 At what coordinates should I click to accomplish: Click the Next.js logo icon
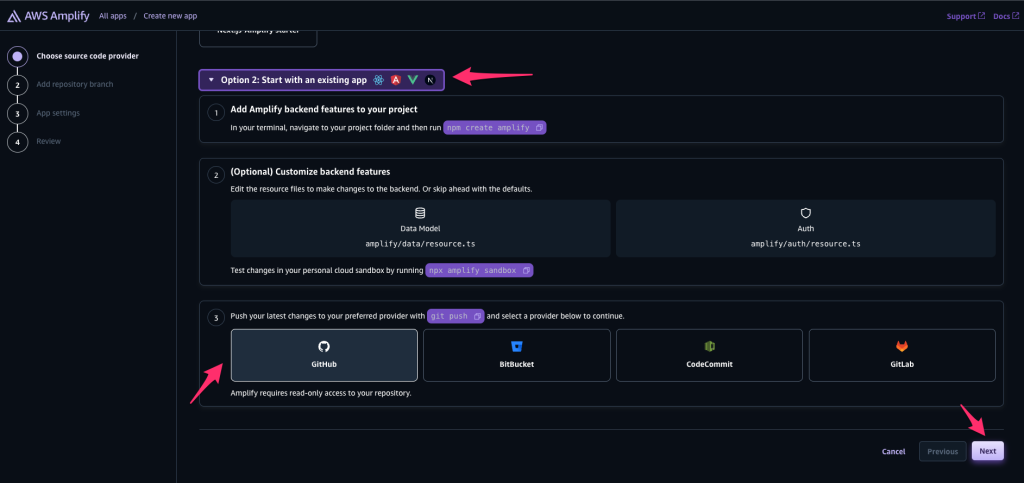click(430, 80)
